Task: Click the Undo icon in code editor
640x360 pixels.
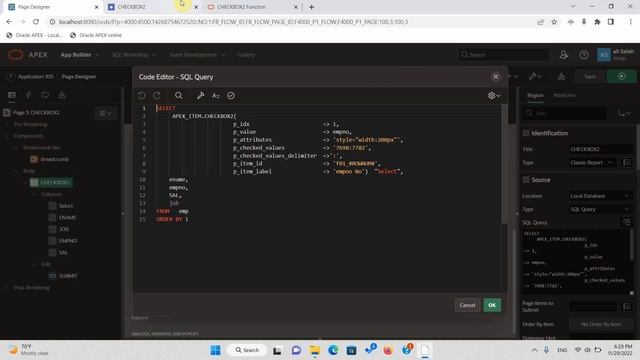Action: [x=142, y=96]
